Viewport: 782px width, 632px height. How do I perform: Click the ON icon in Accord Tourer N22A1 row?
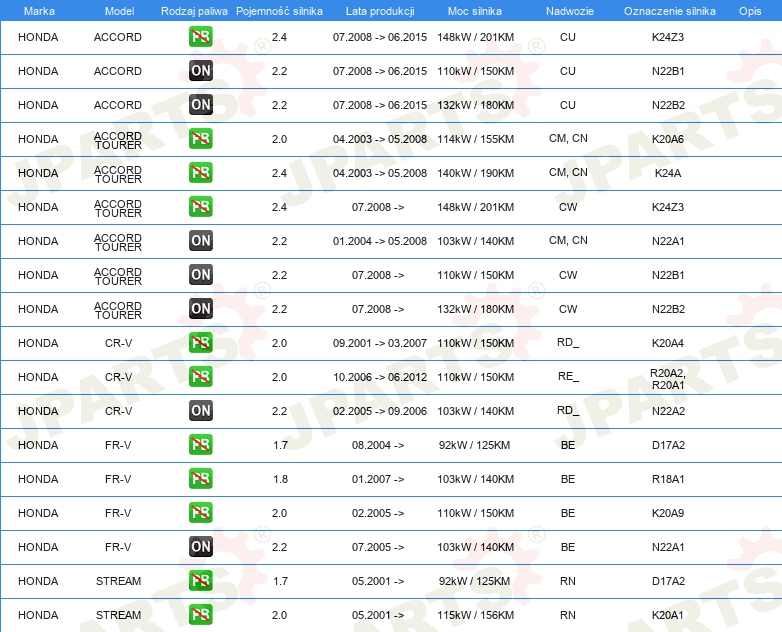(200, 240)
